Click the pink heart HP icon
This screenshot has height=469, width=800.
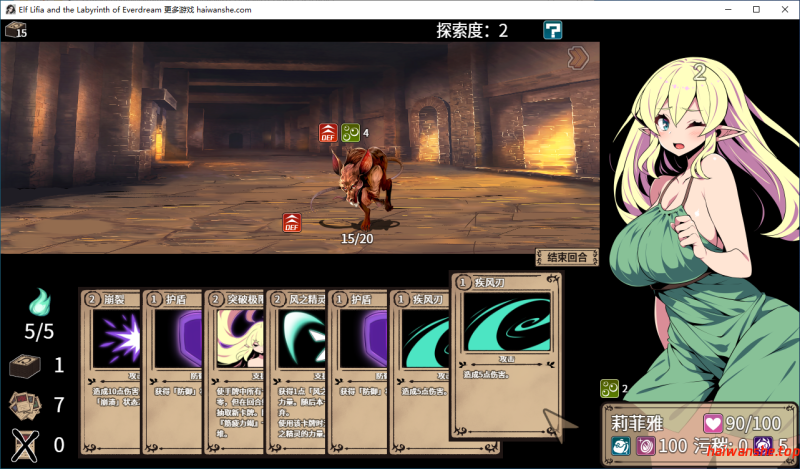tap(713, 422)
